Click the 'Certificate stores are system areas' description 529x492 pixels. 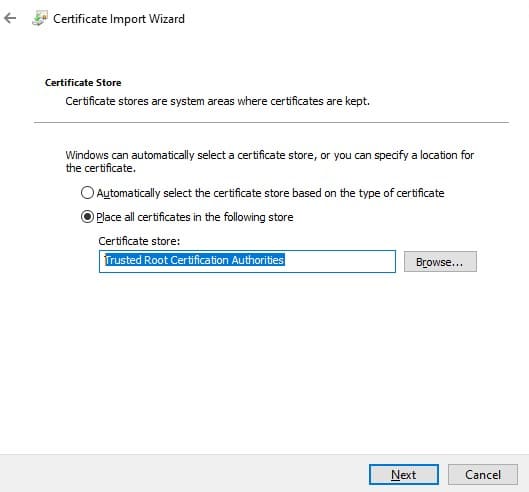coord(218,101)
